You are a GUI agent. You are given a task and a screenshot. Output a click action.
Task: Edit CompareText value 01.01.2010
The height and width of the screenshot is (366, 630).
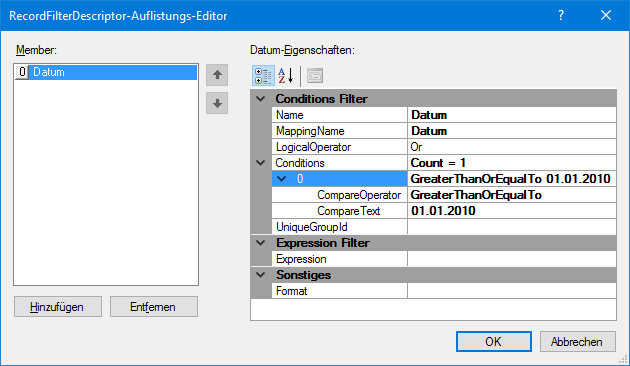pyautogui.click(x=512, y=211)
